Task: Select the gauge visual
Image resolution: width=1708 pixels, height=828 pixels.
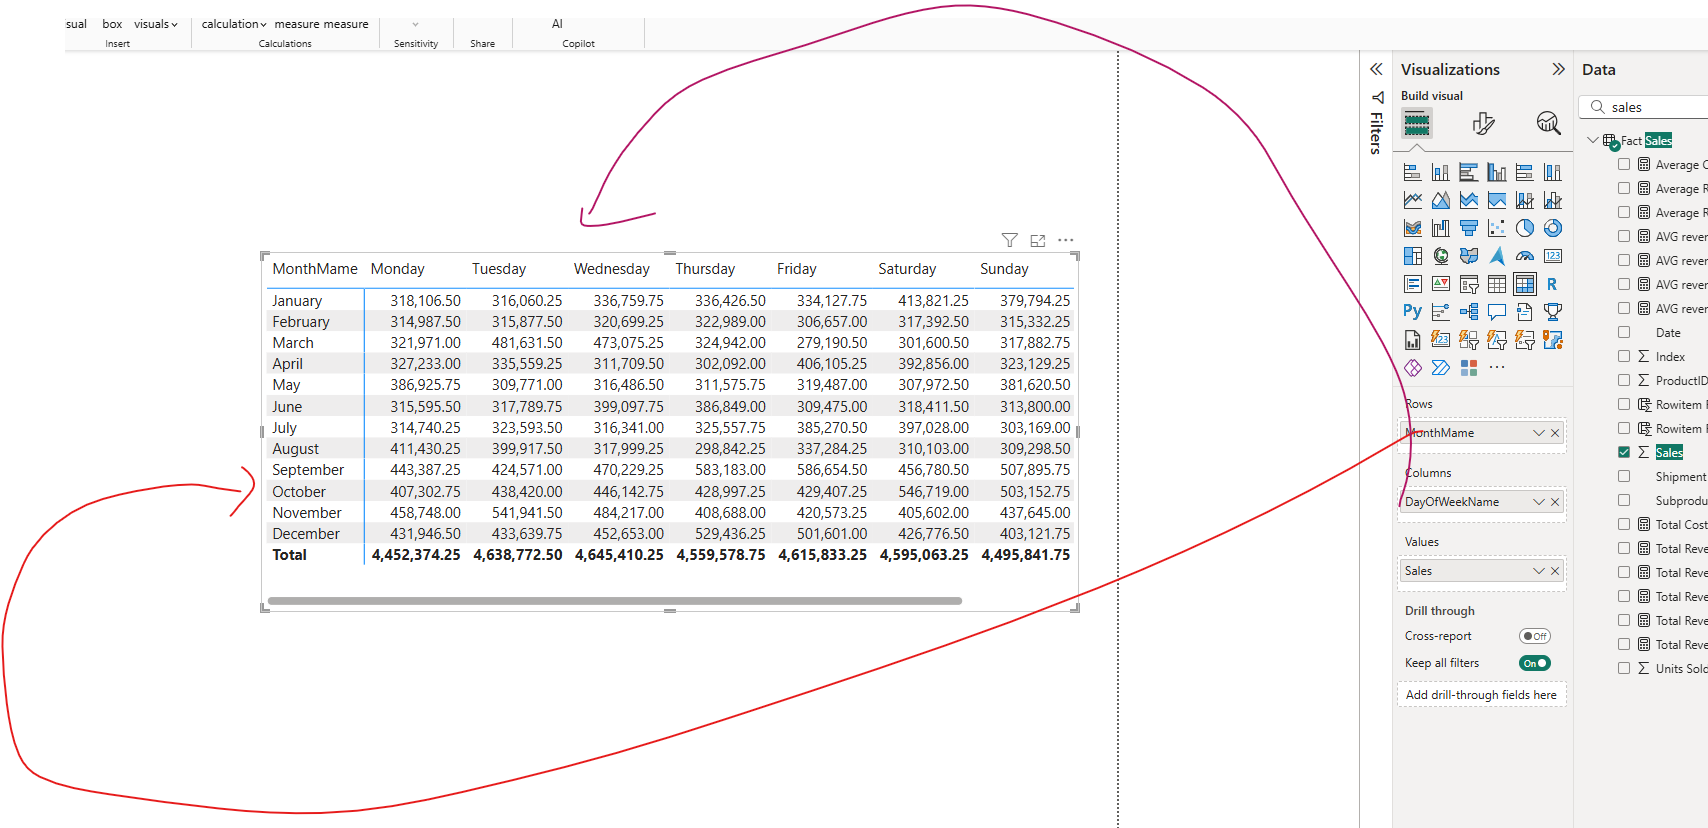Action: [x=1524, y=256]
